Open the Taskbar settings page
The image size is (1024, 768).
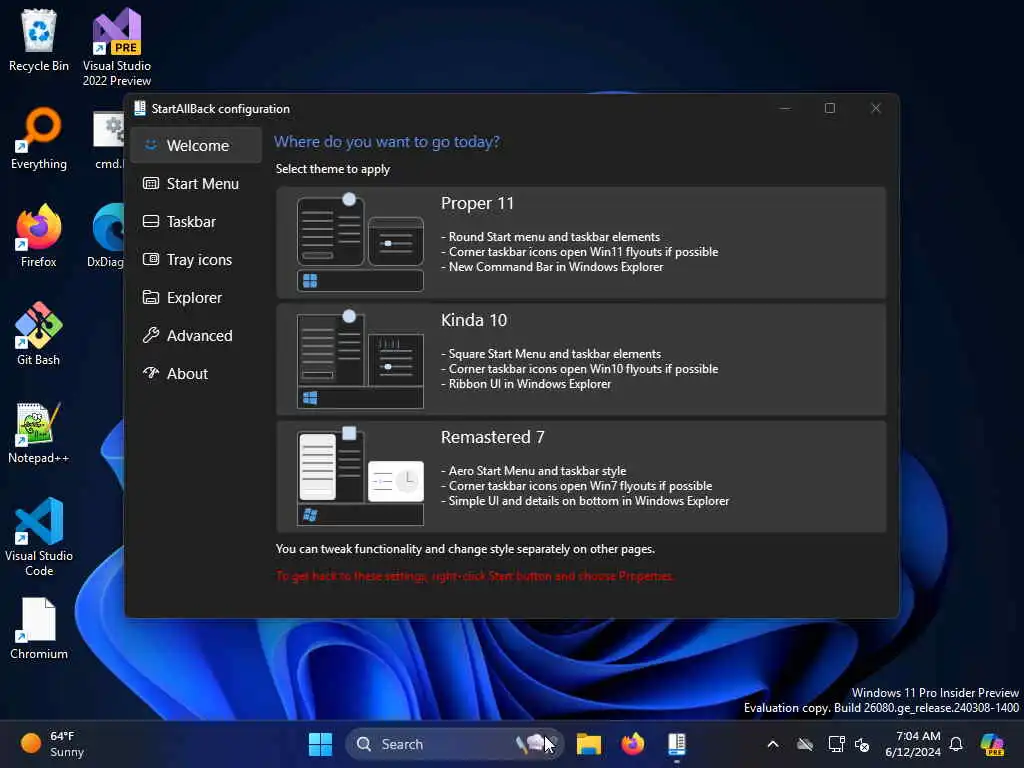(195, 221)
